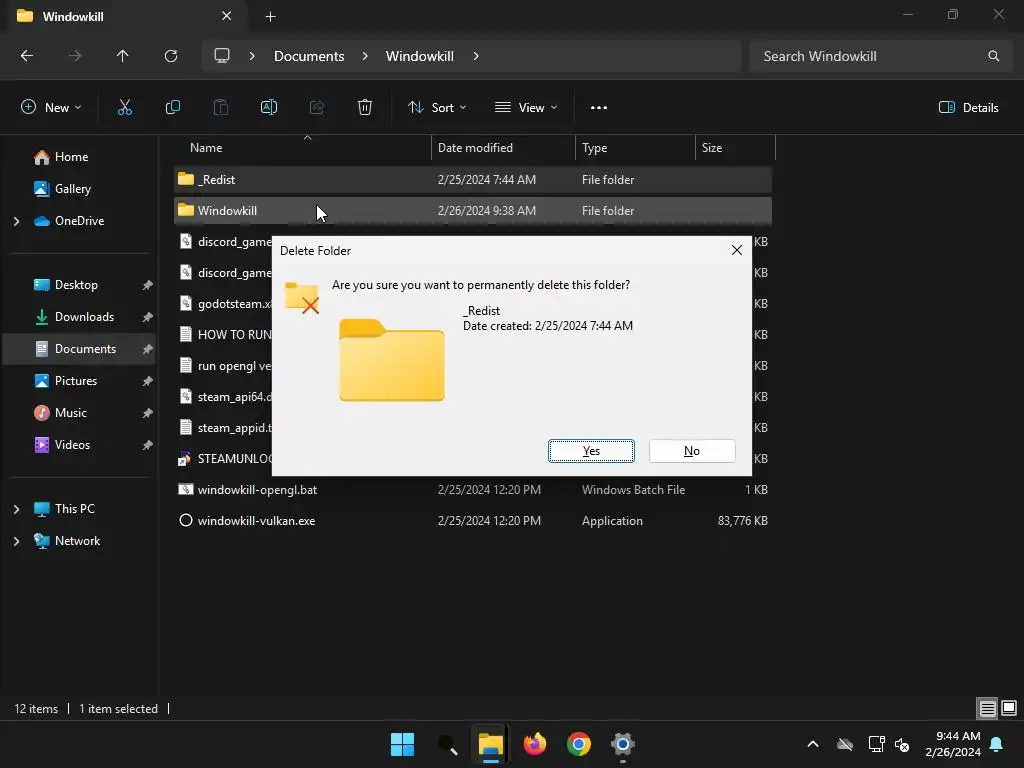The width and height of the screenshot is (1024, 768).
Task: Add a new tab with plus icon
Action: (270, 17)
